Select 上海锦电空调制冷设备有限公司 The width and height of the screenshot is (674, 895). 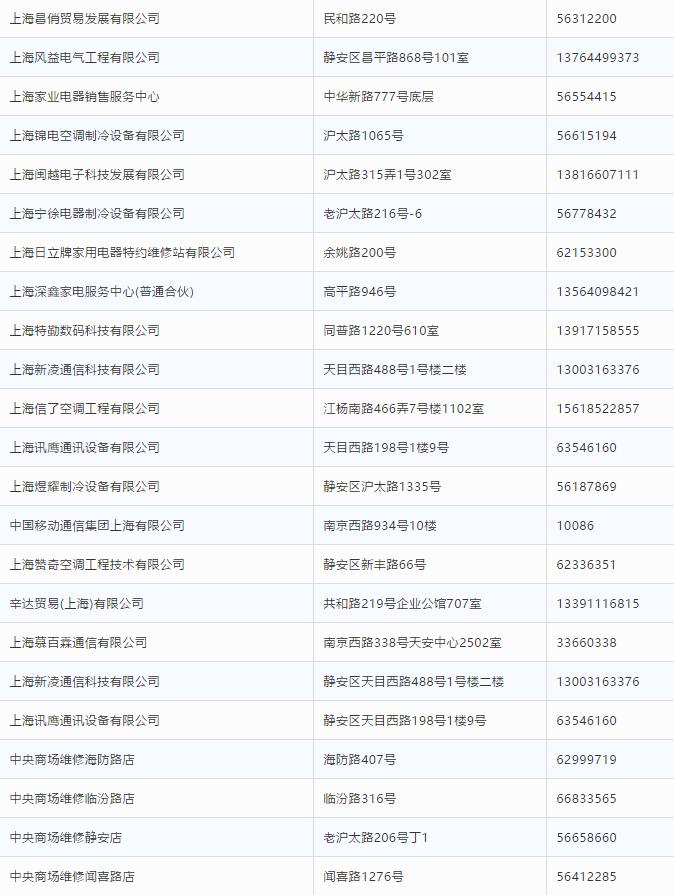coord(97,136)
